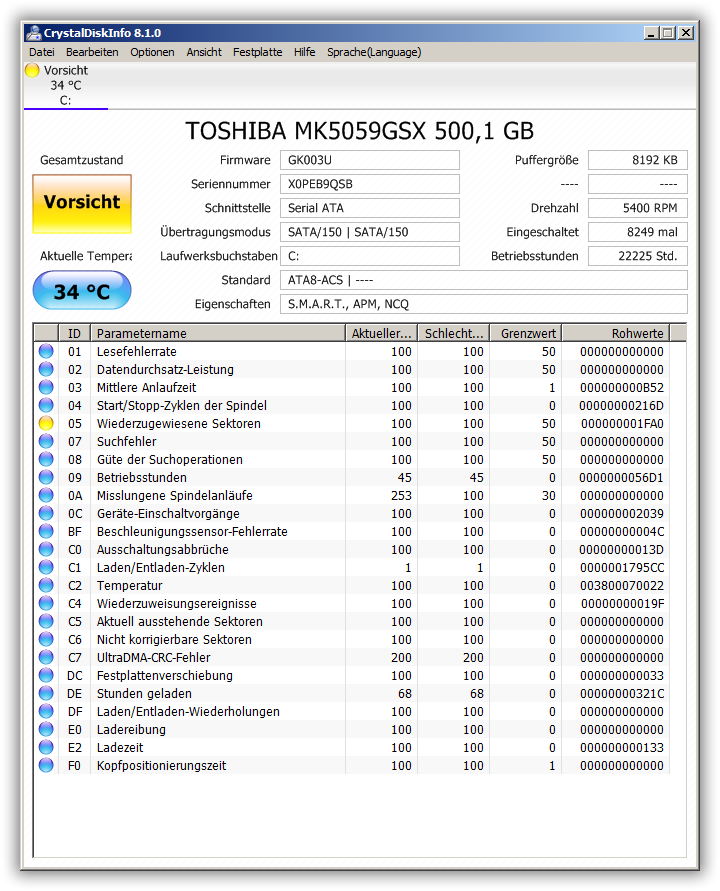Click the status icon for Festplattenverschiebung
The width and height of the screenshot is (720, 891).
click(x=46, y=675)
